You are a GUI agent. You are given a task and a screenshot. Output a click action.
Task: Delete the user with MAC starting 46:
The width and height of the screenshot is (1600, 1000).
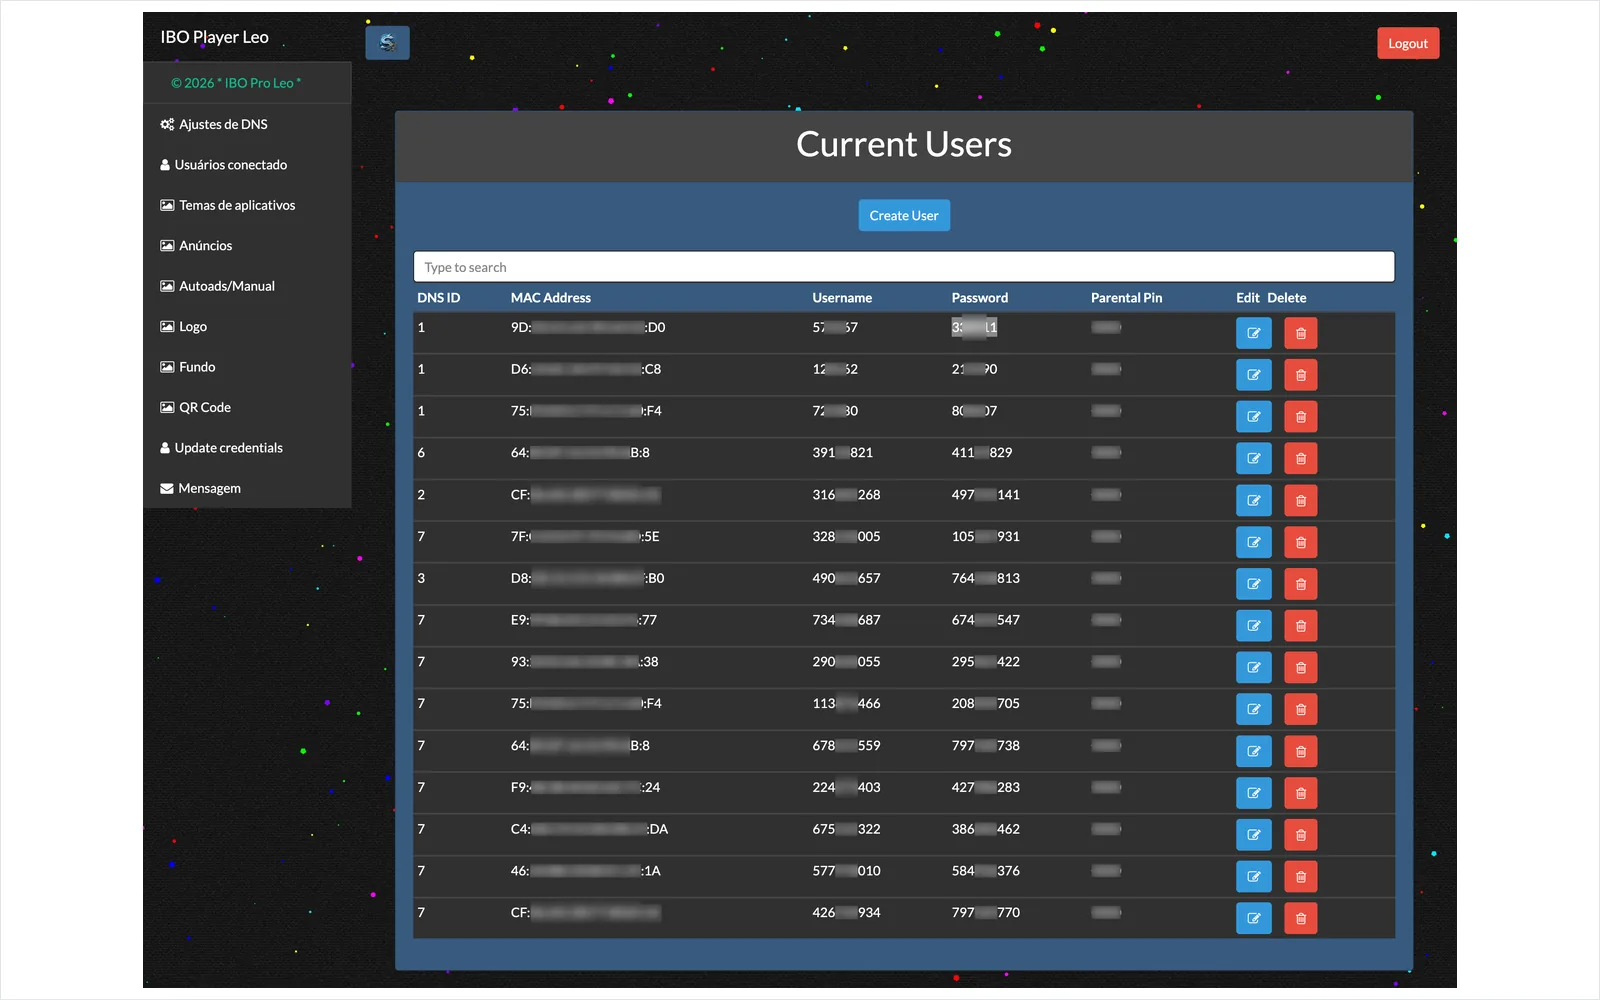coord(1300,876)
